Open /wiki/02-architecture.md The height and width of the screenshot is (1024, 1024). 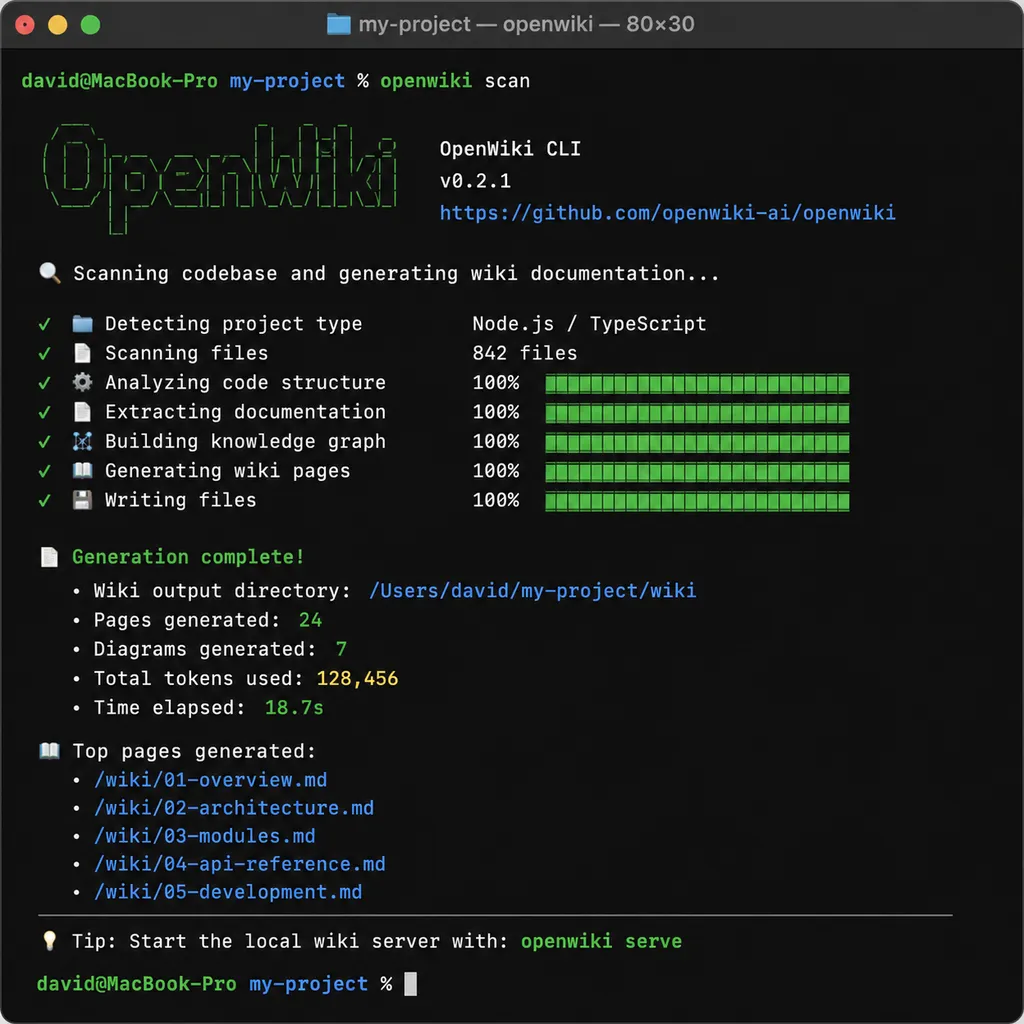234,808
